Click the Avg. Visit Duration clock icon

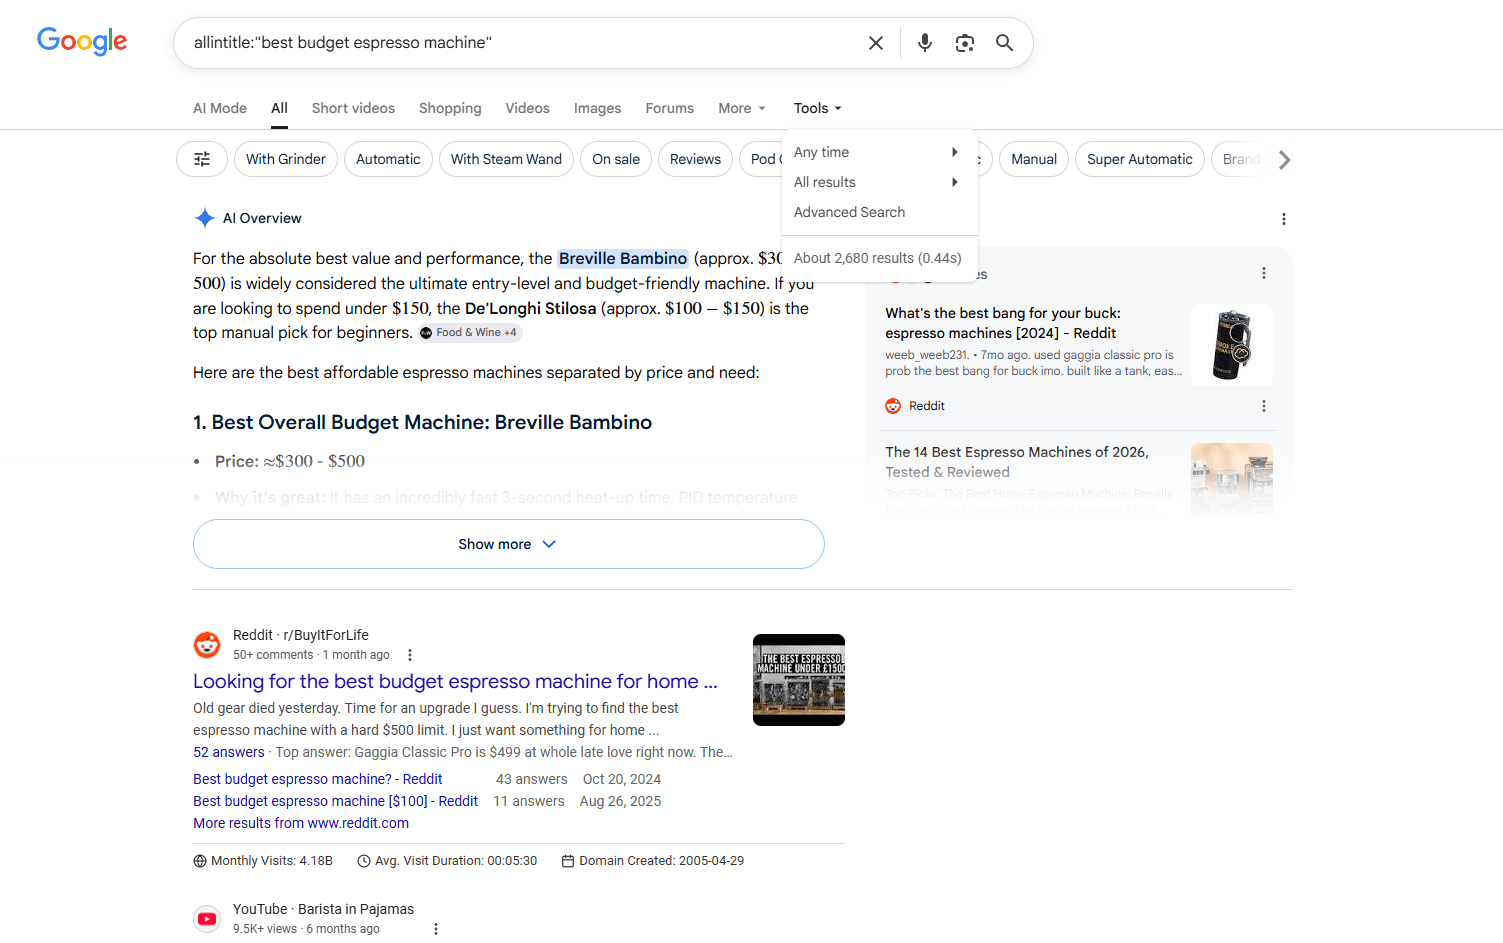click(x=364, y=861)
